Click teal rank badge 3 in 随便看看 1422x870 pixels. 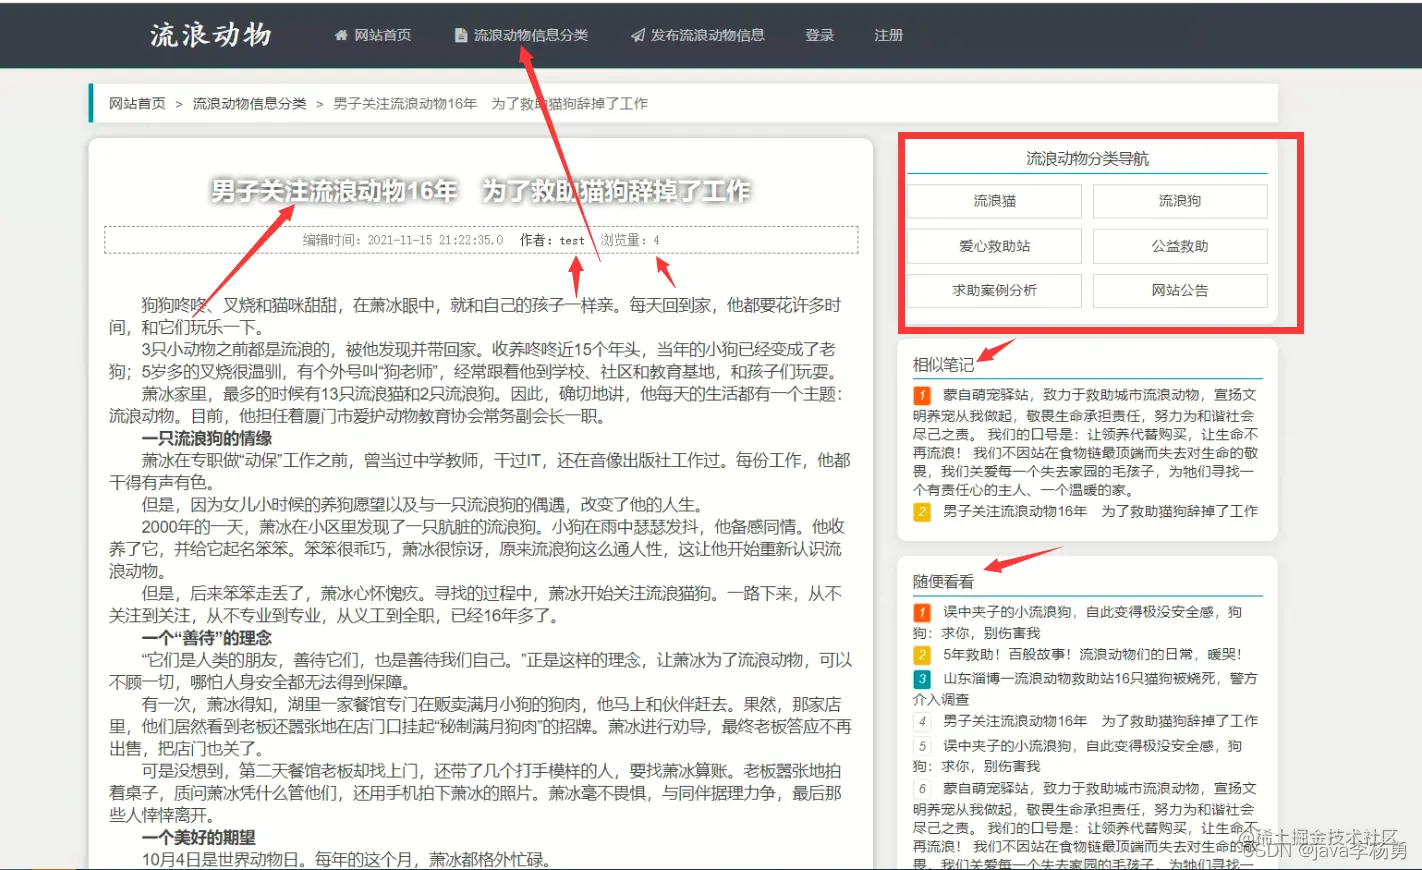coord(922,679)
